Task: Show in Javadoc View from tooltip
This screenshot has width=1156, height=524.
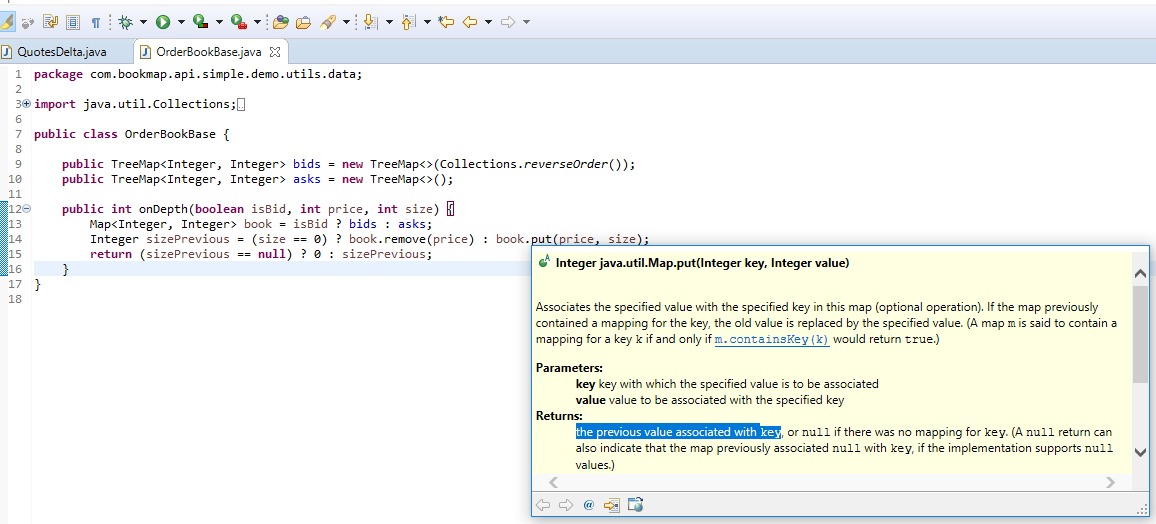Action: [x=588, y=505]
